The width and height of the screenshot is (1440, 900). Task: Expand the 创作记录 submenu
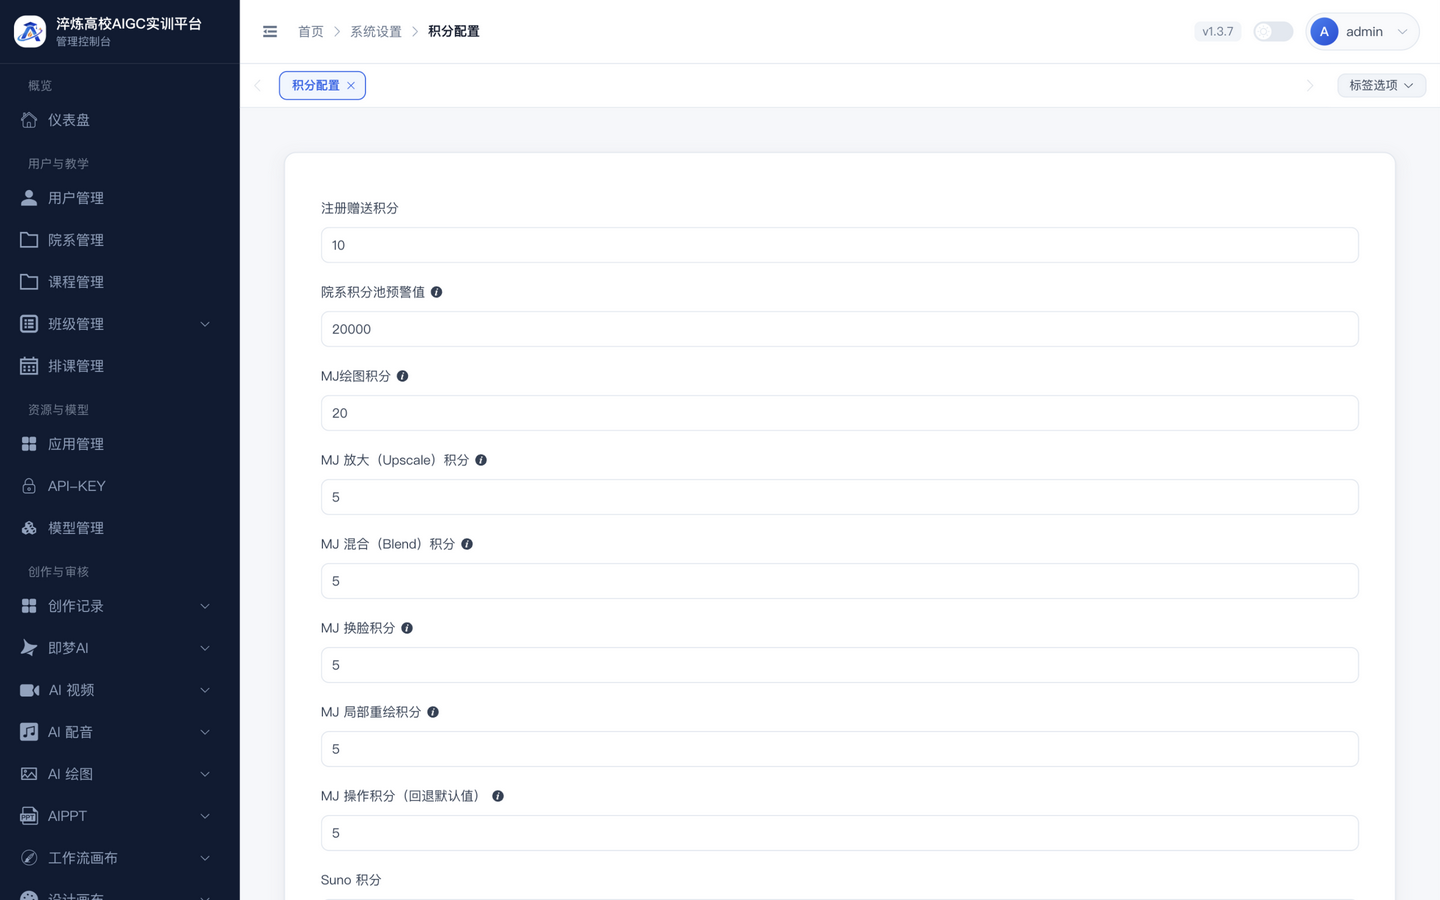coord(205,606)
